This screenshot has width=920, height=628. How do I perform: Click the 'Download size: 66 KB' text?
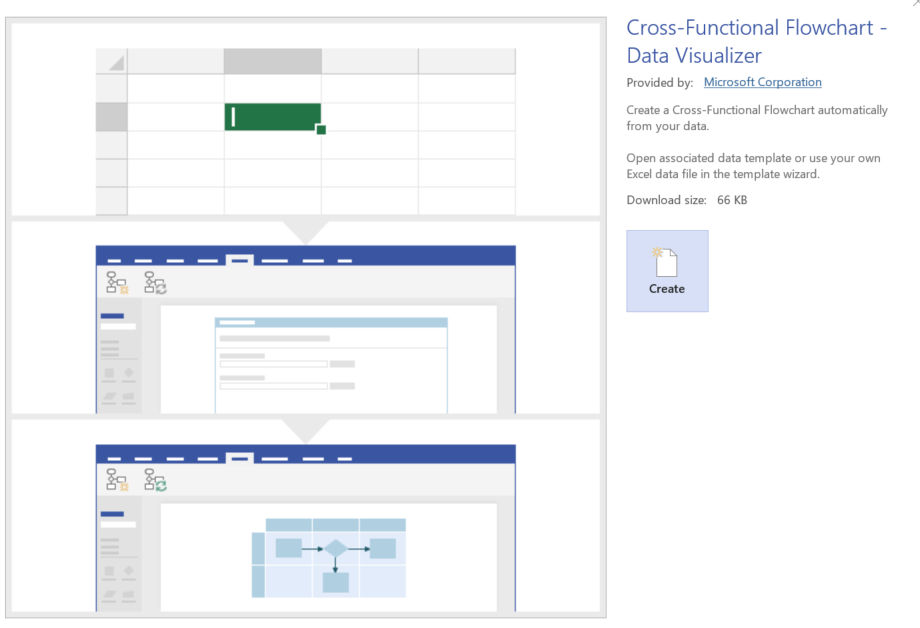(686, 200)
